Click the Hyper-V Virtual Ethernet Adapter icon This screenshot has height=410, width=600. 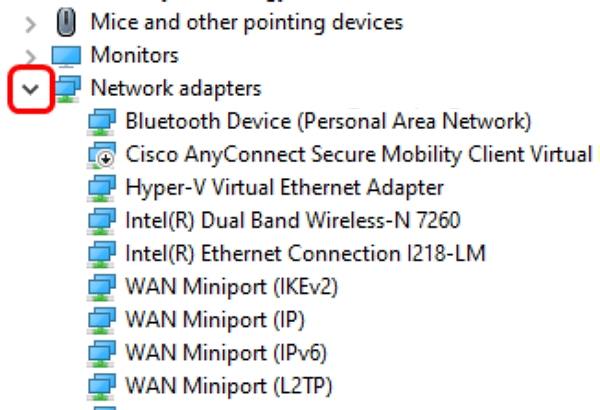click(101, 188)
